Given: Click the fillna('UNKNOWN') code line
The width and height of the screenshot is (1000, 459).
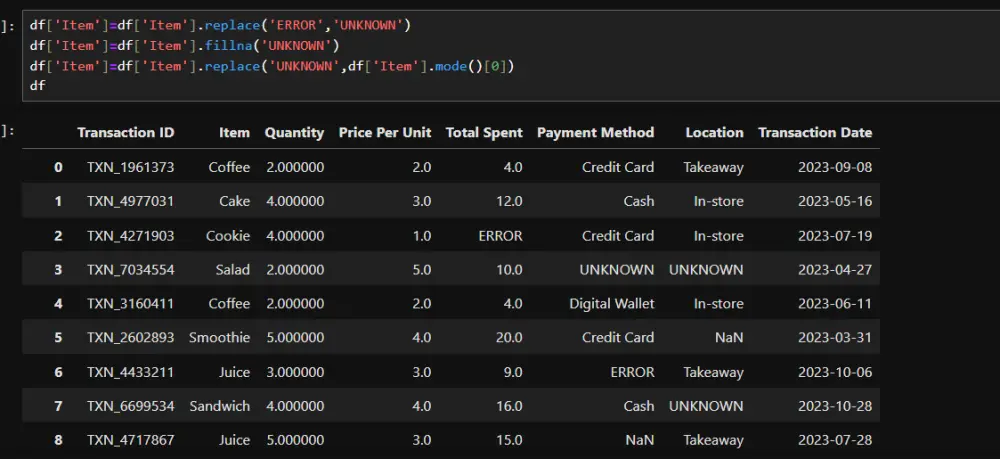Looking at the screenshot, I should (185, 46).
